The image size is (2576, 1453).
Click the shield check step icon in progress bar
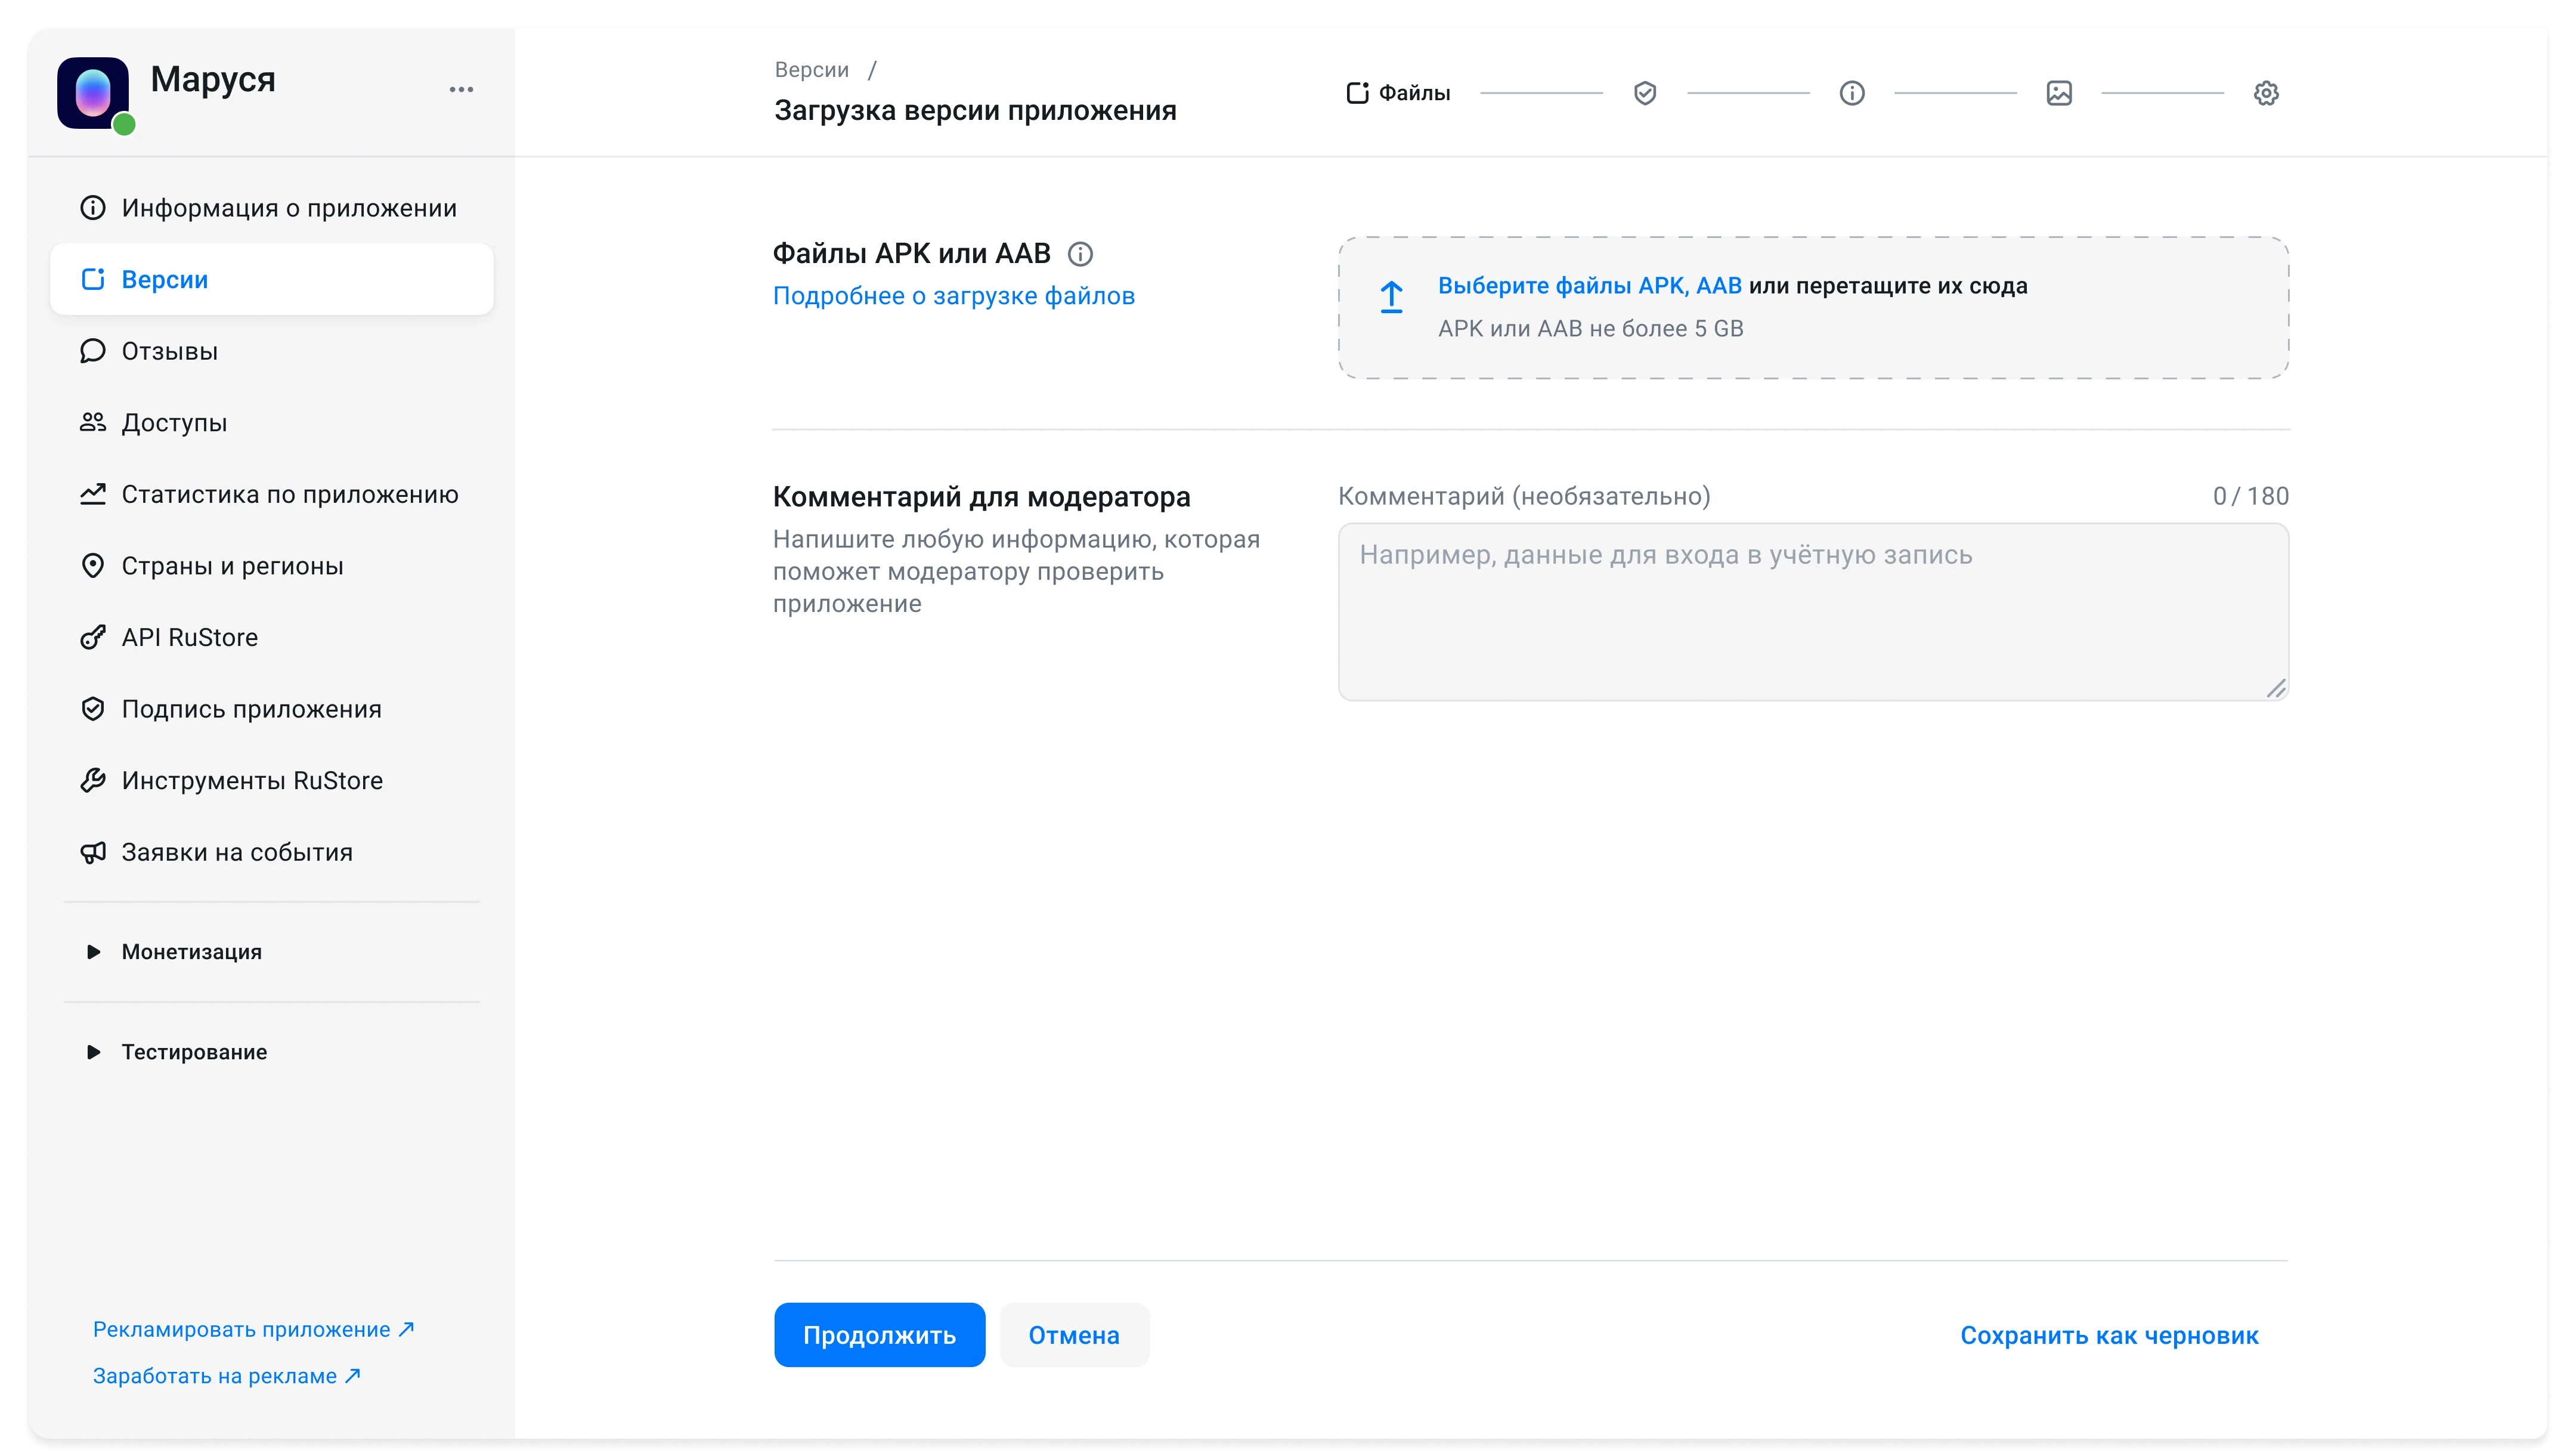pyautogui.click(x=1645, y=93)
